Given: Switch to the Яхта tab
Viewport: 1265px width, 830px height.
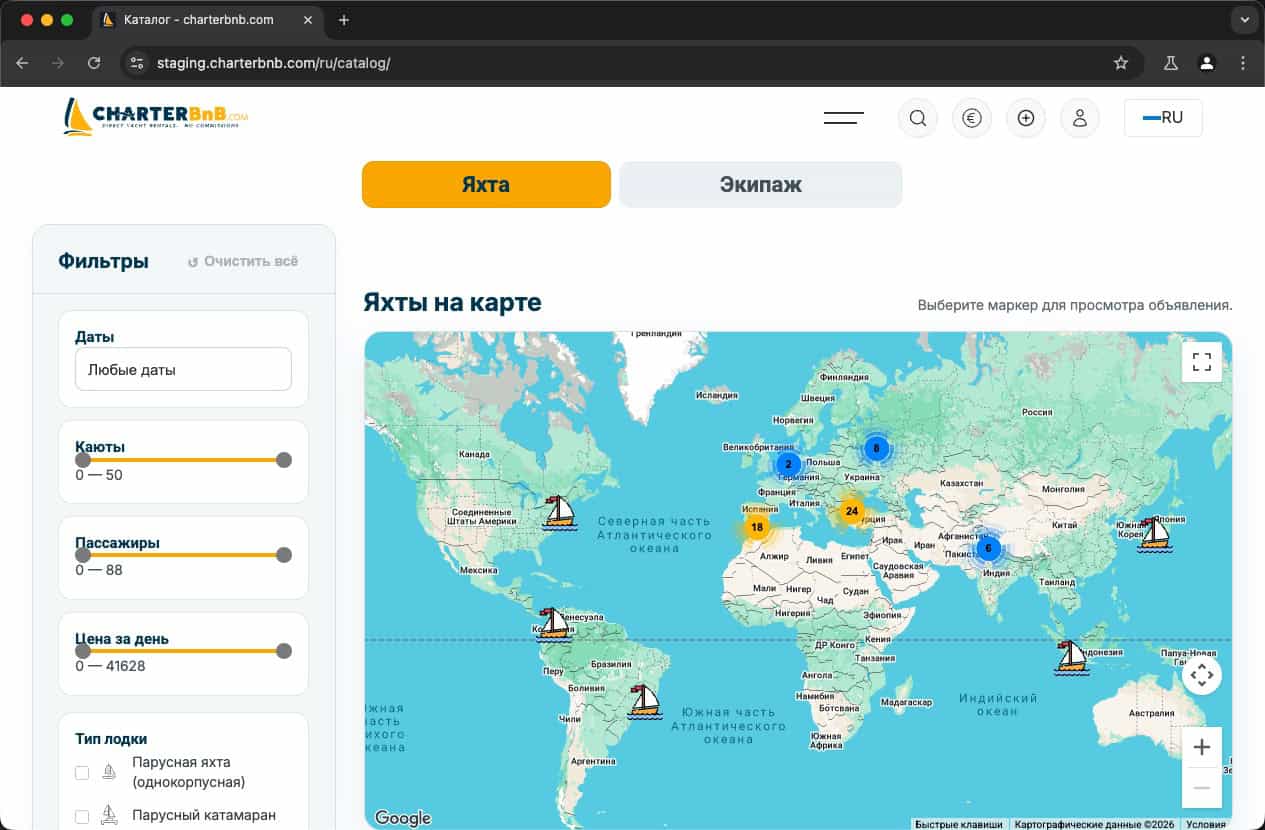Looking at the screenshot, I should tap(486, 185).
